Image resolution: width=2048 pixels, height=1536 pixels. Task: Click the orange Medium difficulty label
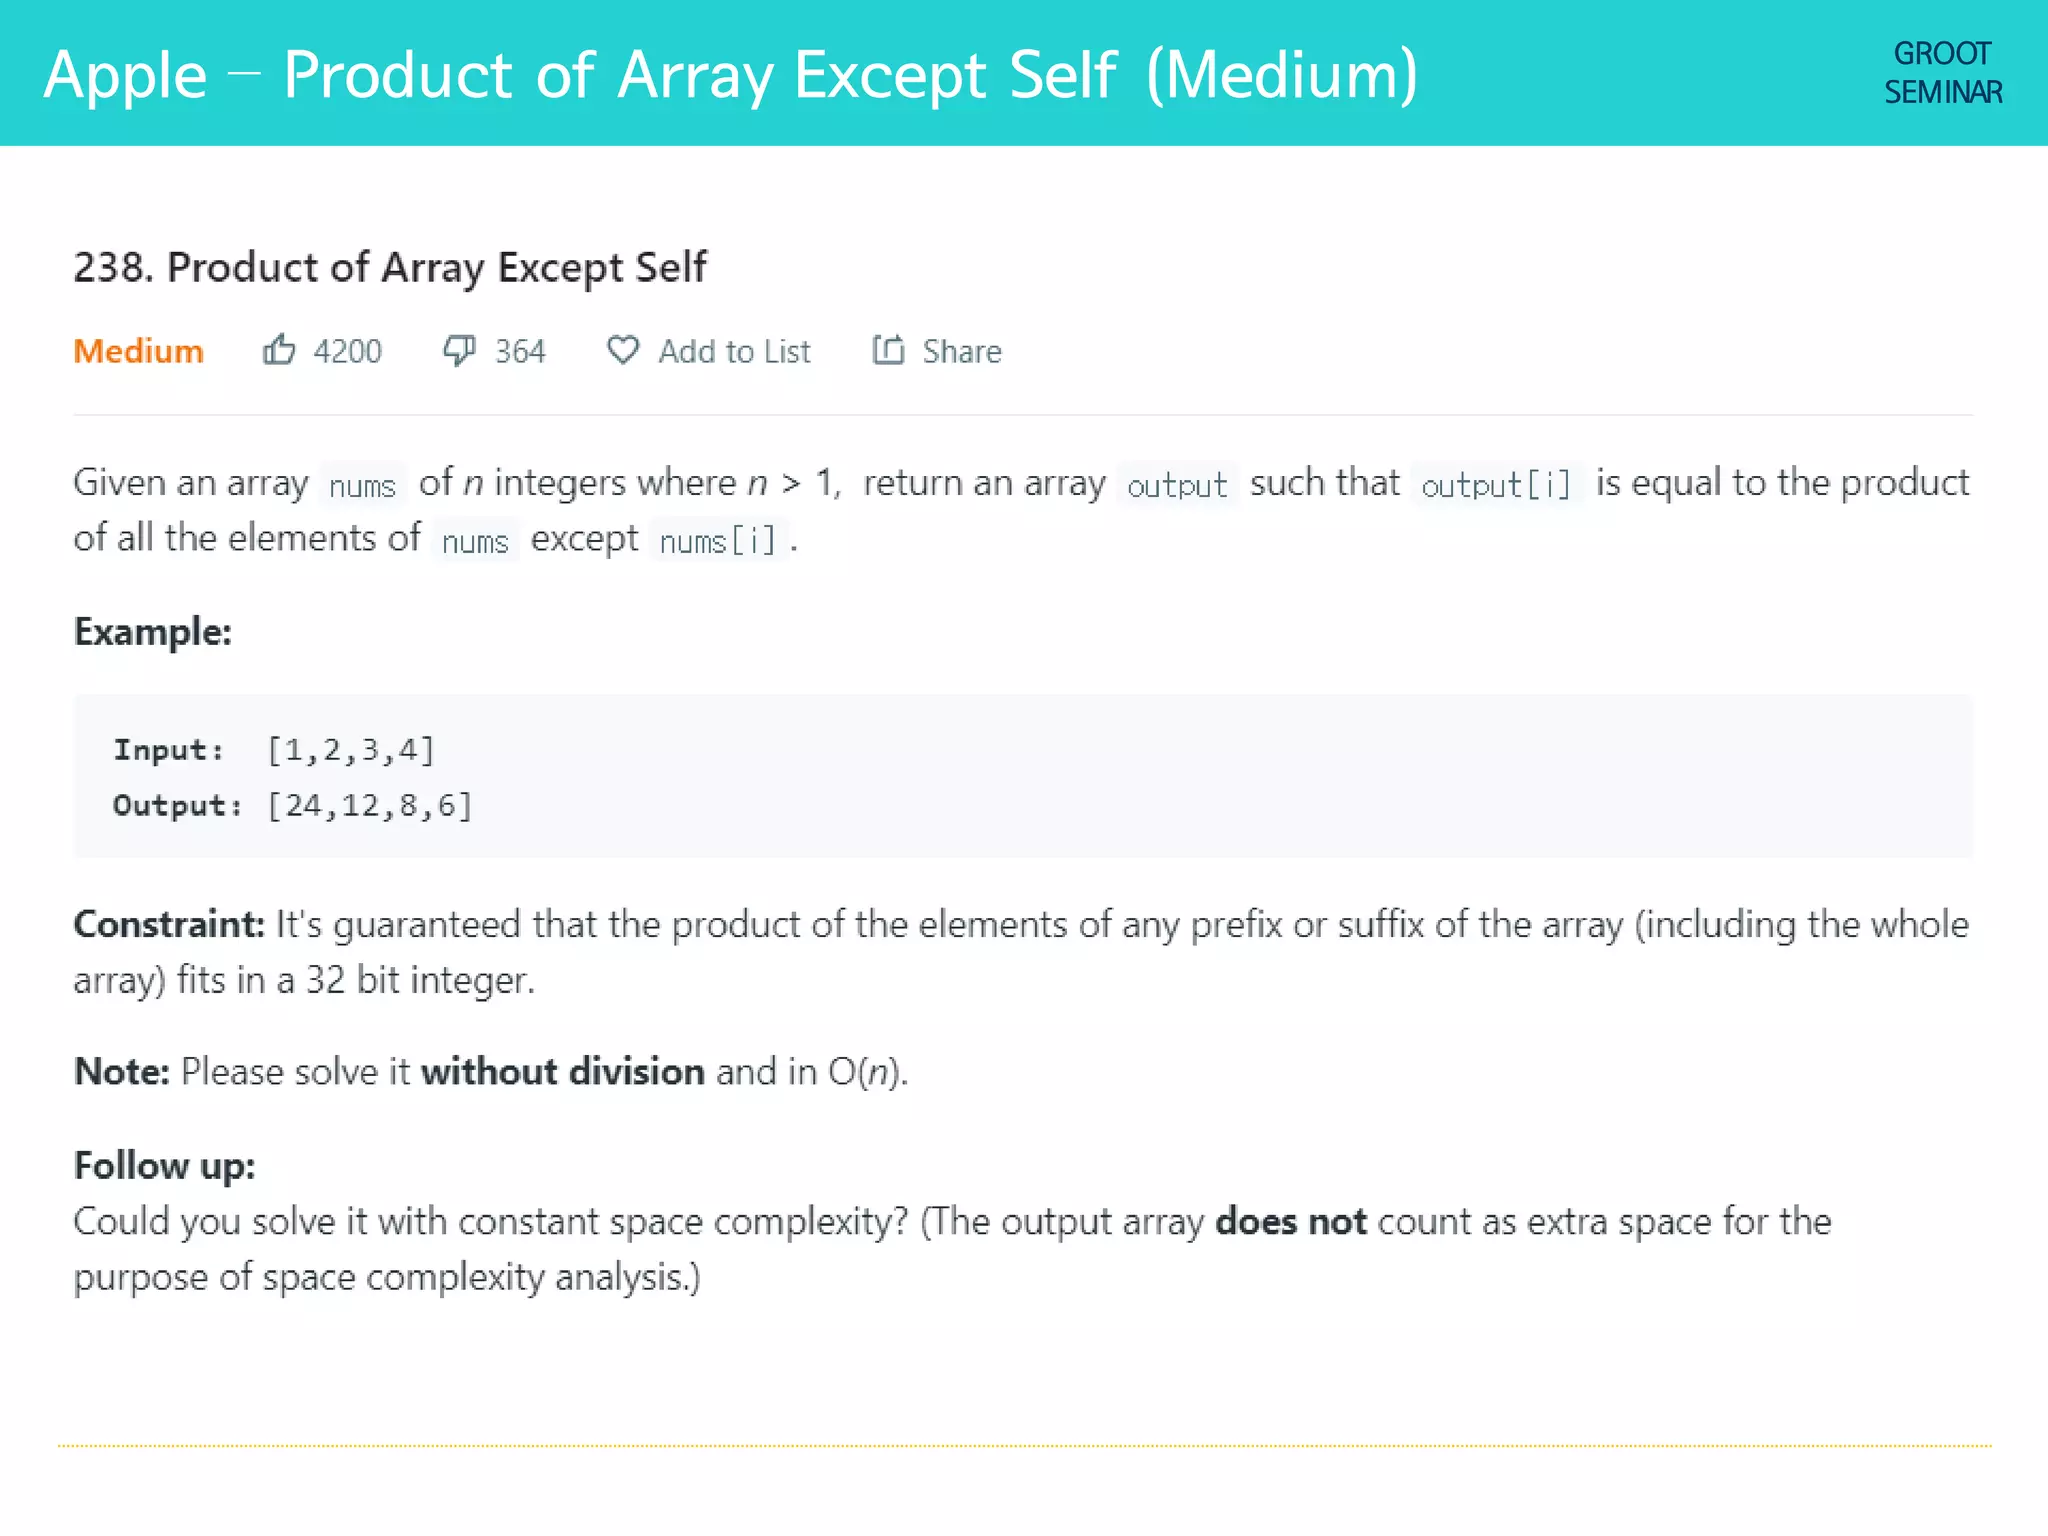138,351
